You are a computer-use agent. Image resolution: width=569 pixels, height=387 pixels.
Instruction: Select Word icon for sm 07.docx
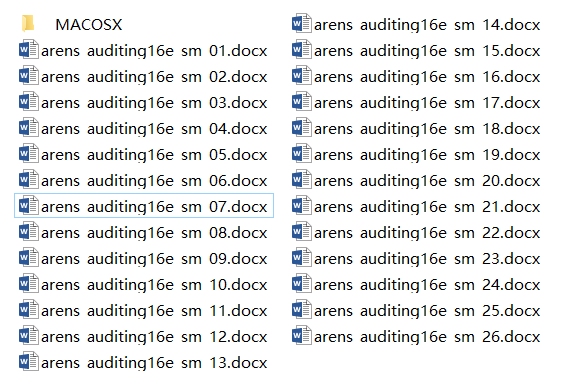29,206
